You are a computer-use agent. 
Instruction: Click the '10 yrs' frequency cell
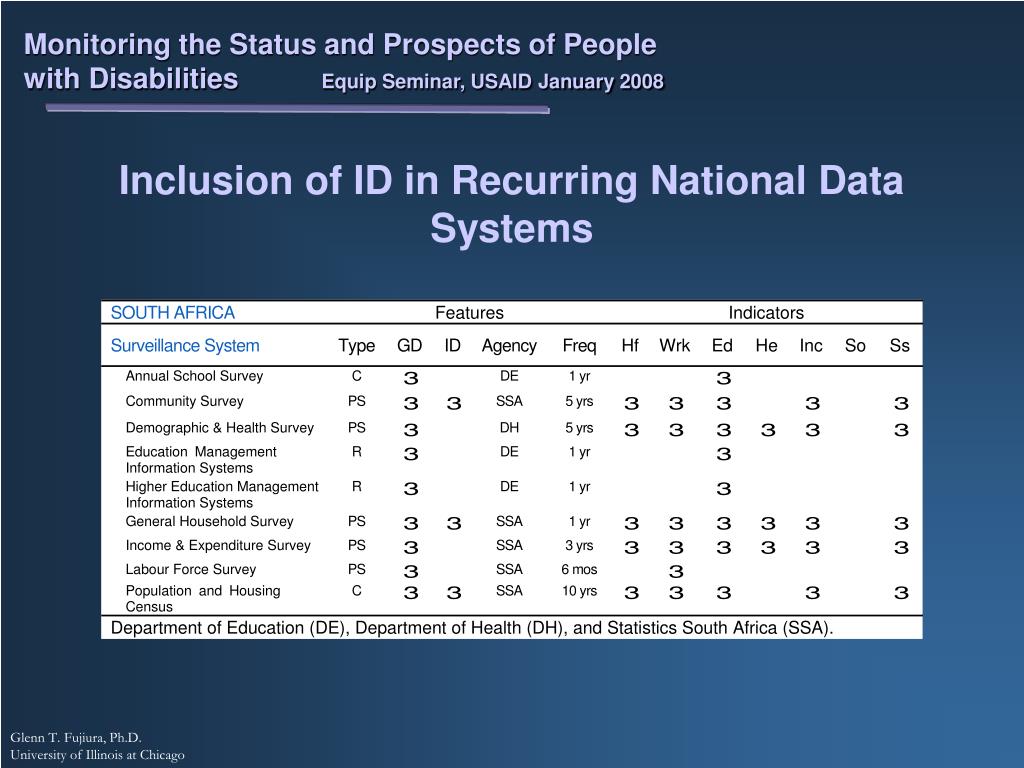tap(579, 591)
